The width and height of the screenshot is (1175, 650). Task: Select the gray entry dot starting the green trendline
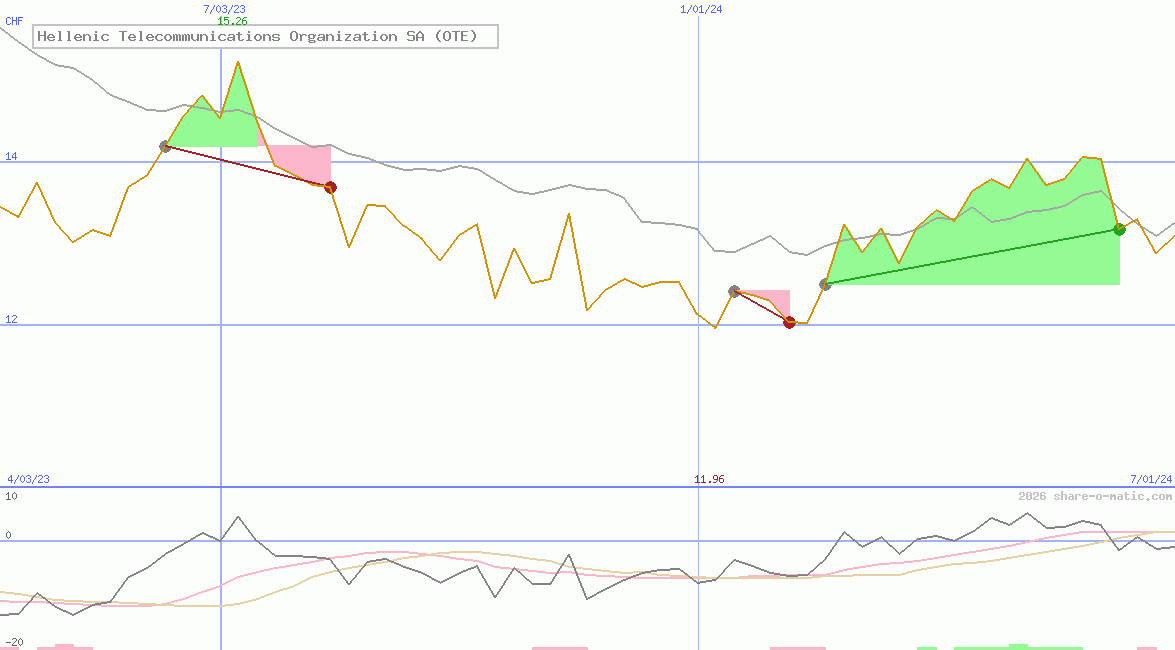(825, 285)
